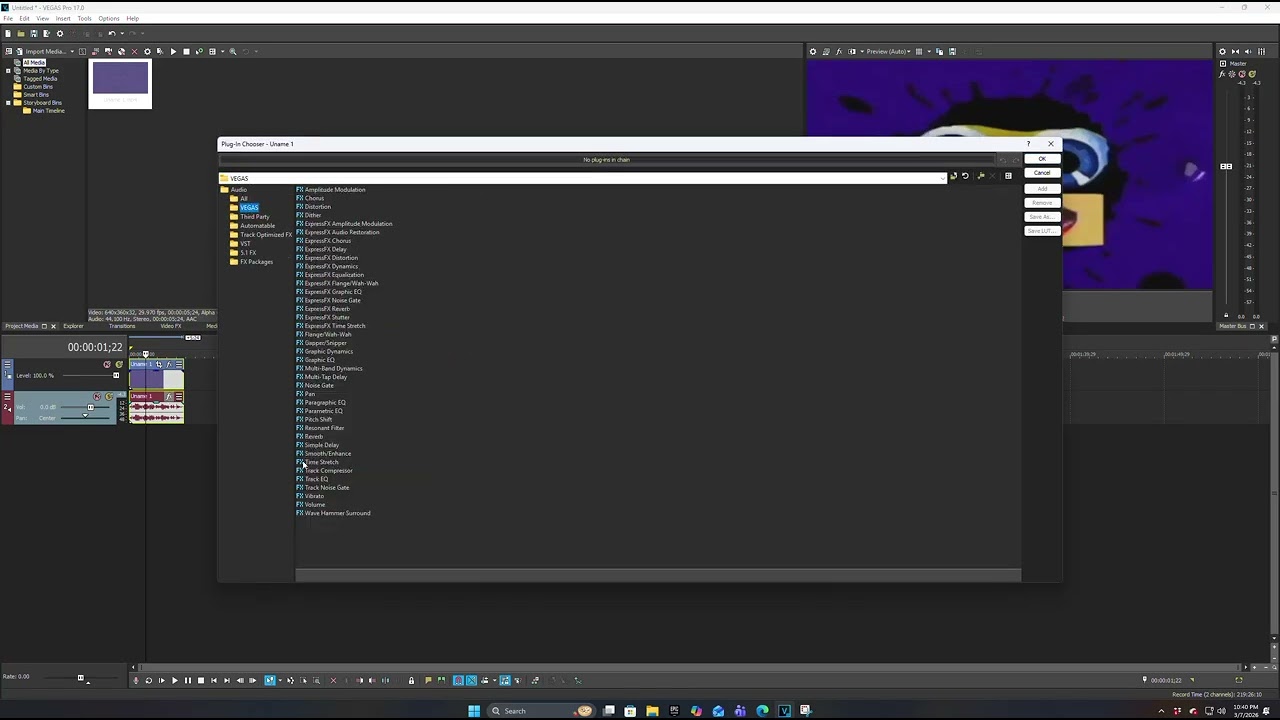Toggle the lock envelopes padlock icon
This screenshot has width=1280, height=720.
pos(411,680)
